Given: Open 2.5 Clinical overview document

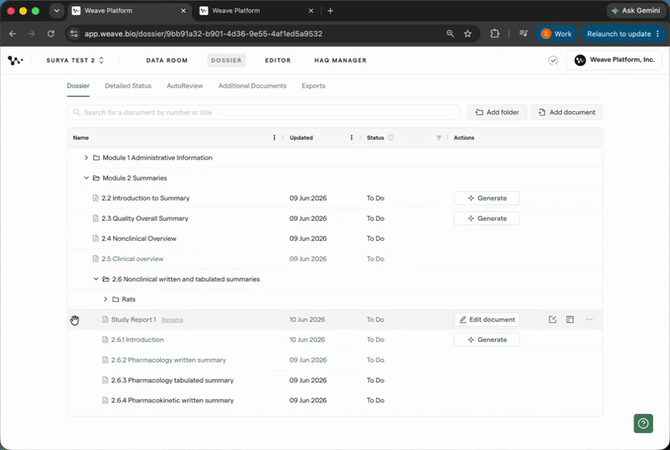Looking at the screenshot, I should click(x=132, y=259).
